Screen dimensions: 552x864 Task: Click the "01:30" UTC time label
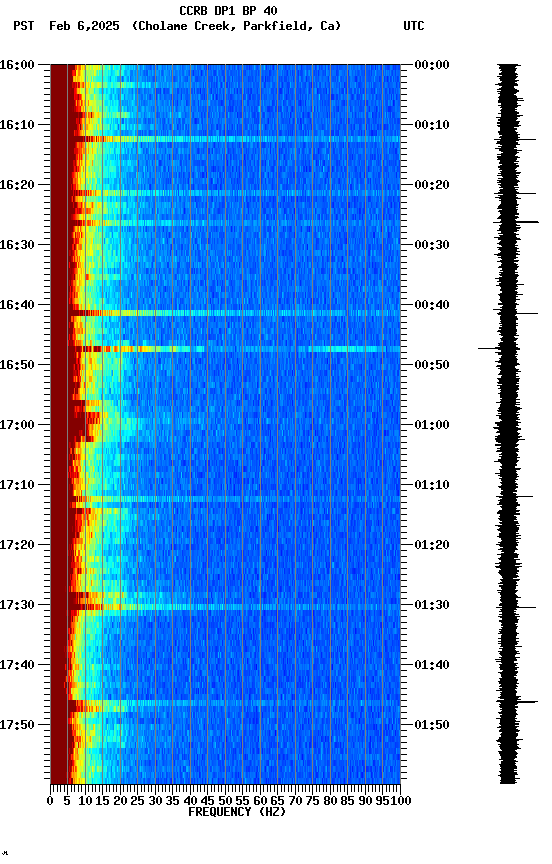432,606
